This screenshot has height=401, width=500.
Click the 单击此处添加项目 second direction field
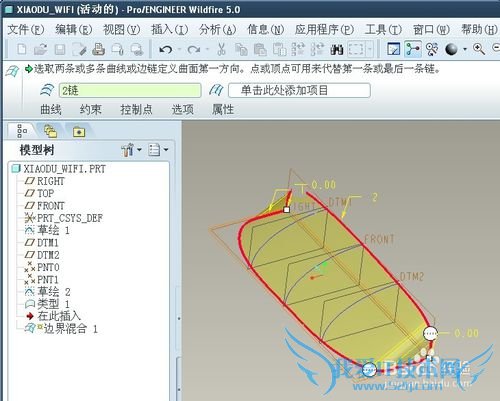pos(299,90)
